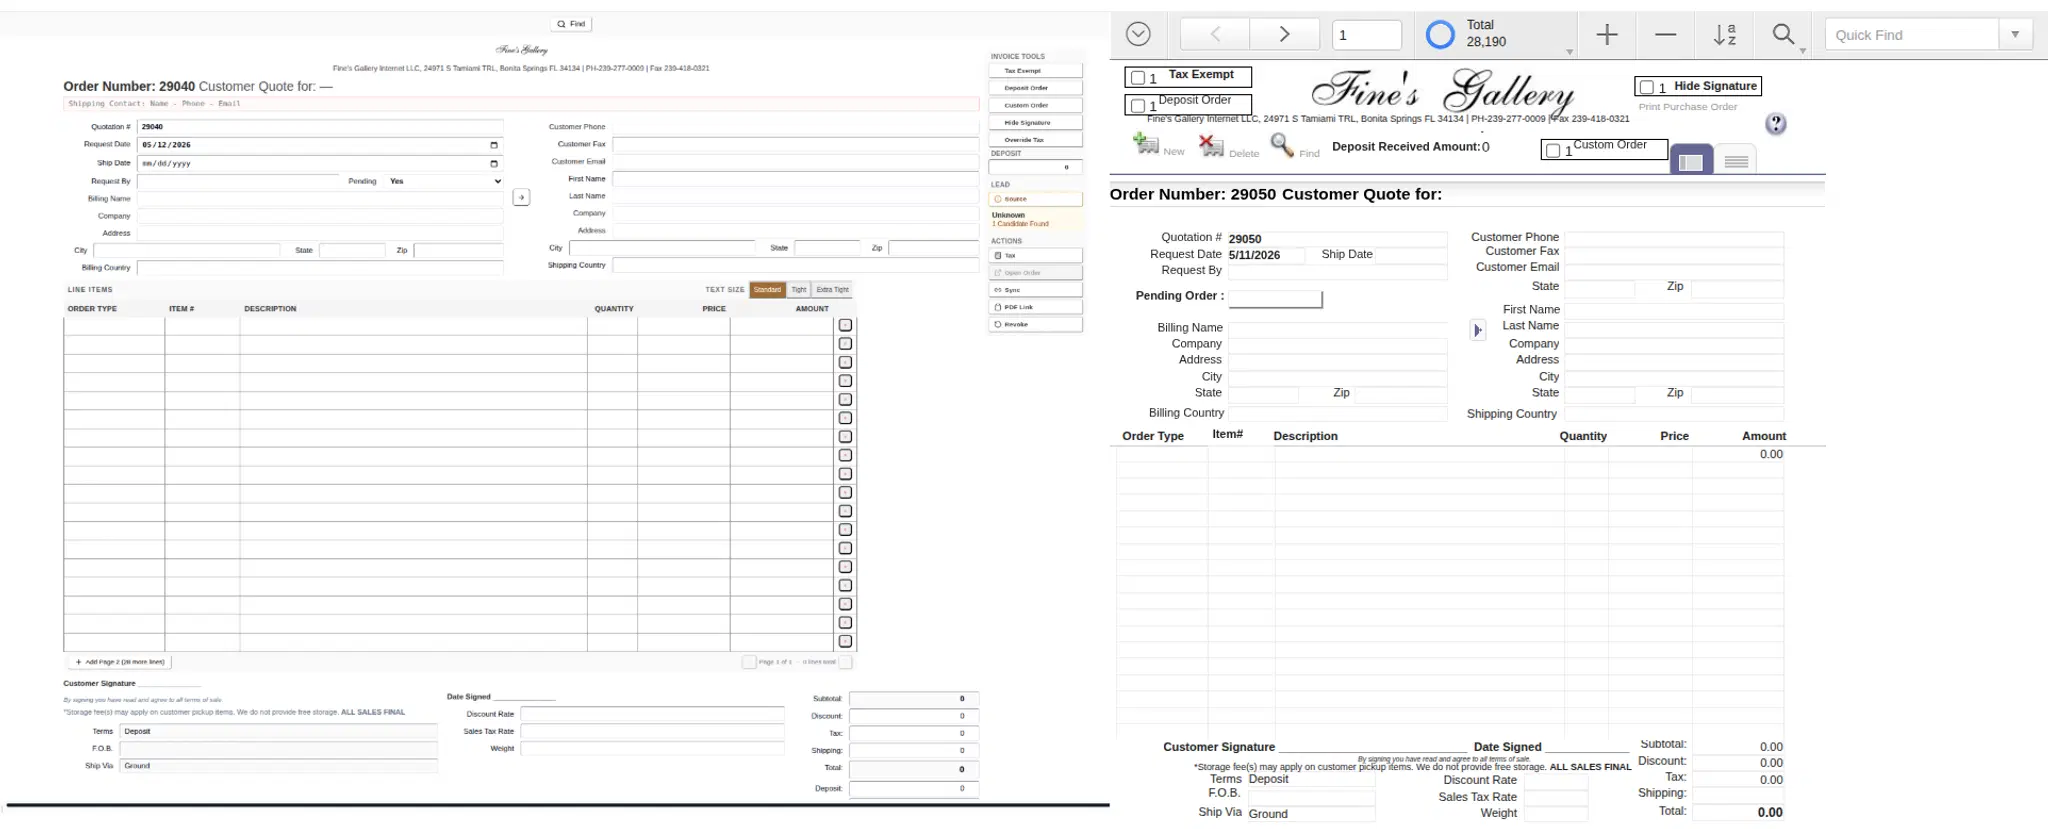Open the Pending dropdown showing Yes
This screenshot has height=829, width=2048.
point(444,181)
